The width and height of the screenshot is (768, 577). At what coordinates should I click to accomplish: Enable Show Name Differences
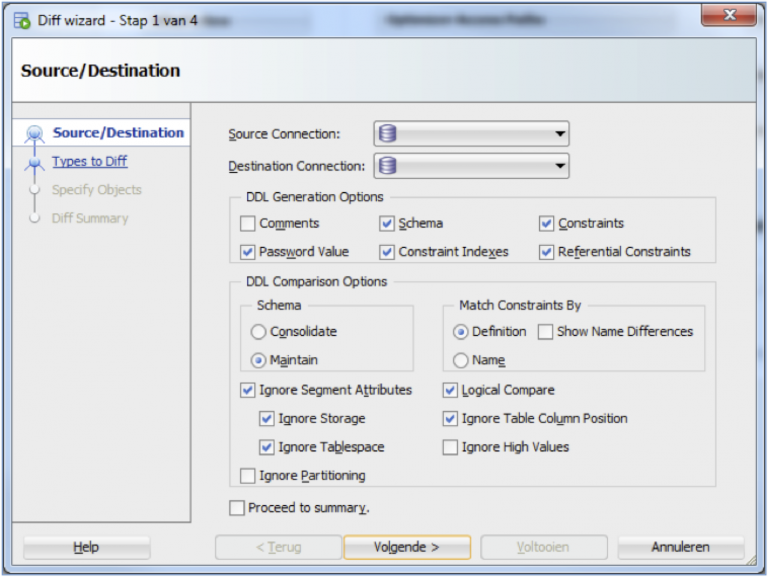[x=546, y=332]
